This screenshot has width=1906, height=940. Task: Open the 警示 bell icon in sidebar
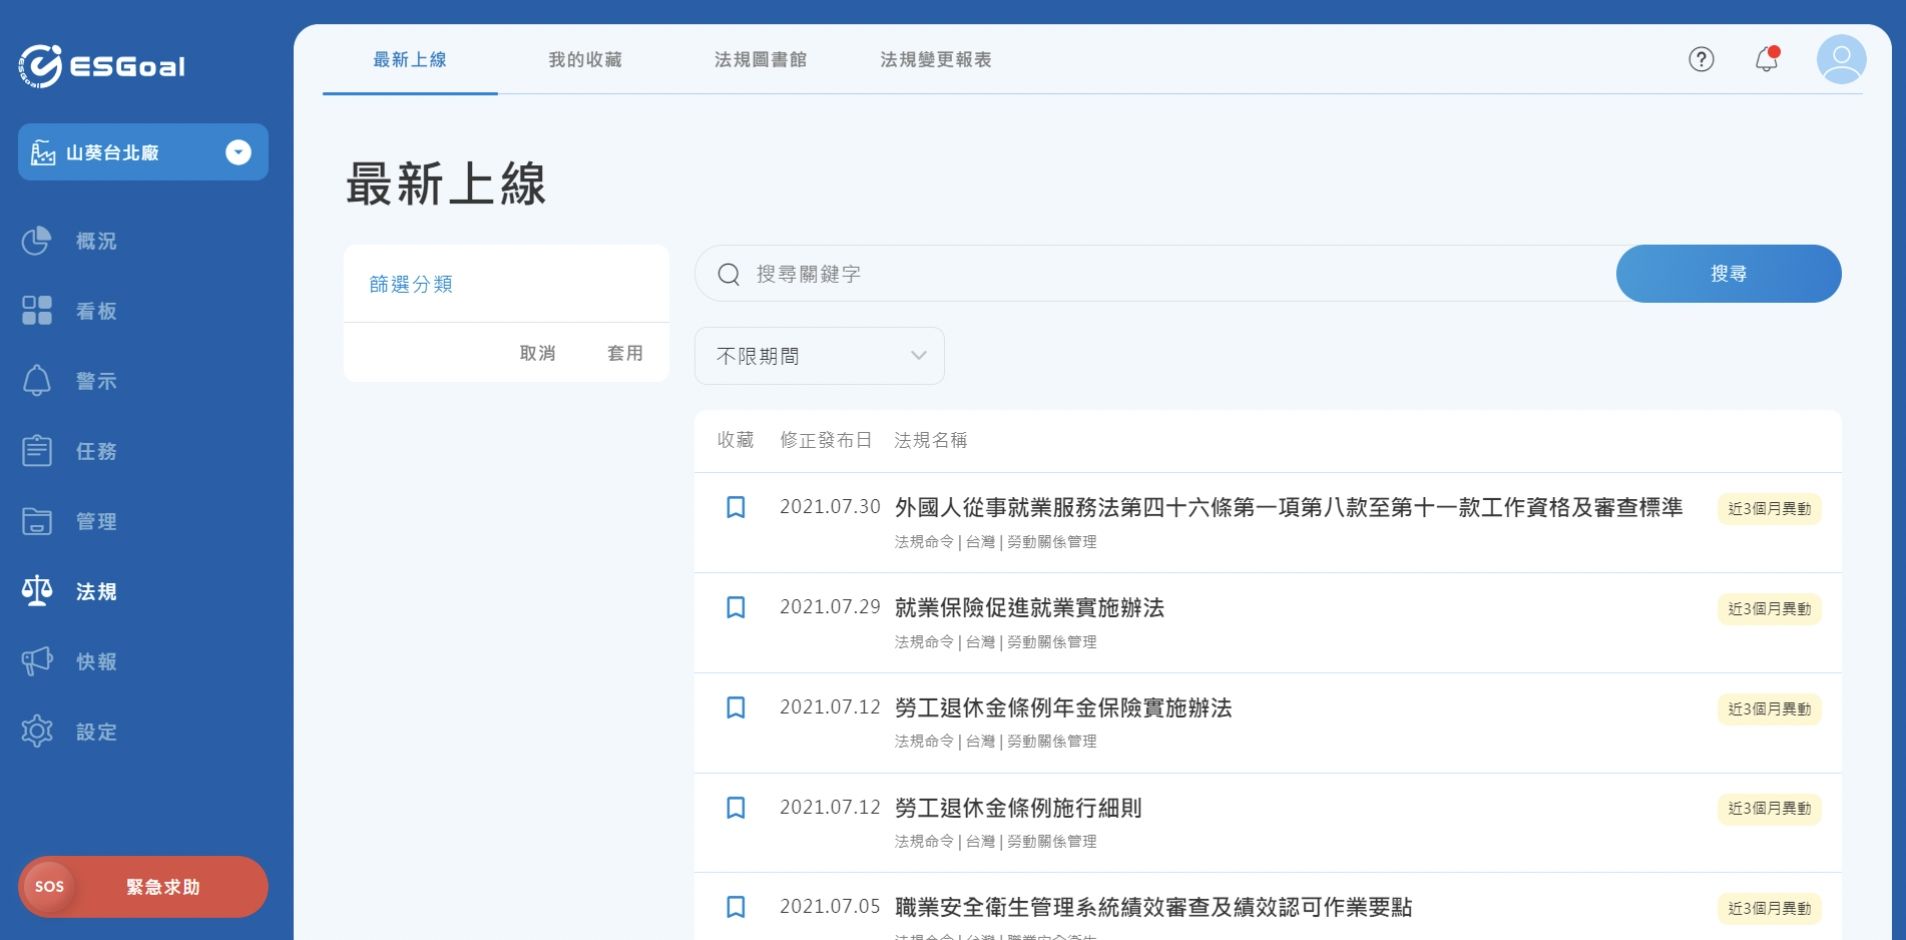pyautogui.click(x=37, y=381)
